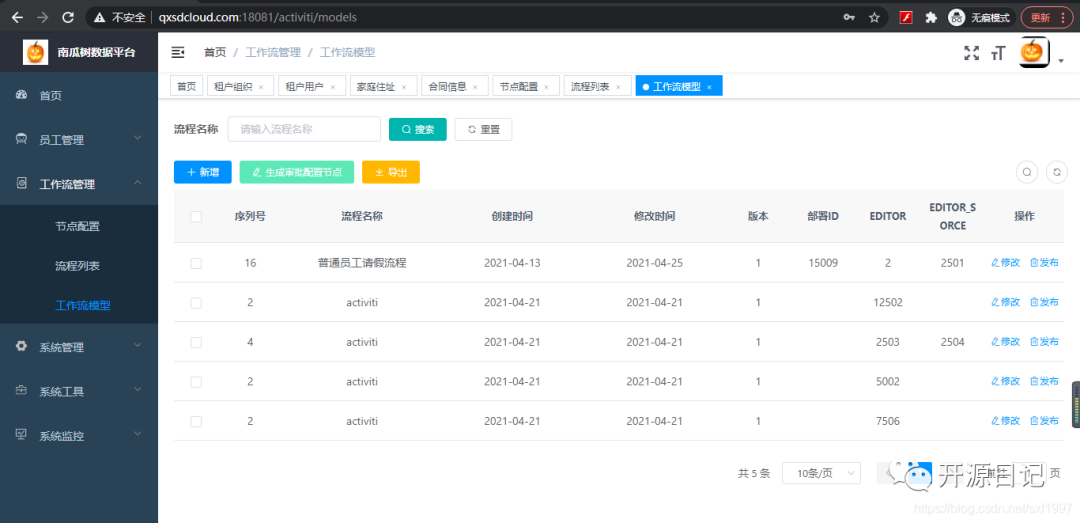The width and height of the screenshot is (1080, 523).
Task: Click the 部署ID cell 15009
Action: coord(823,263)
